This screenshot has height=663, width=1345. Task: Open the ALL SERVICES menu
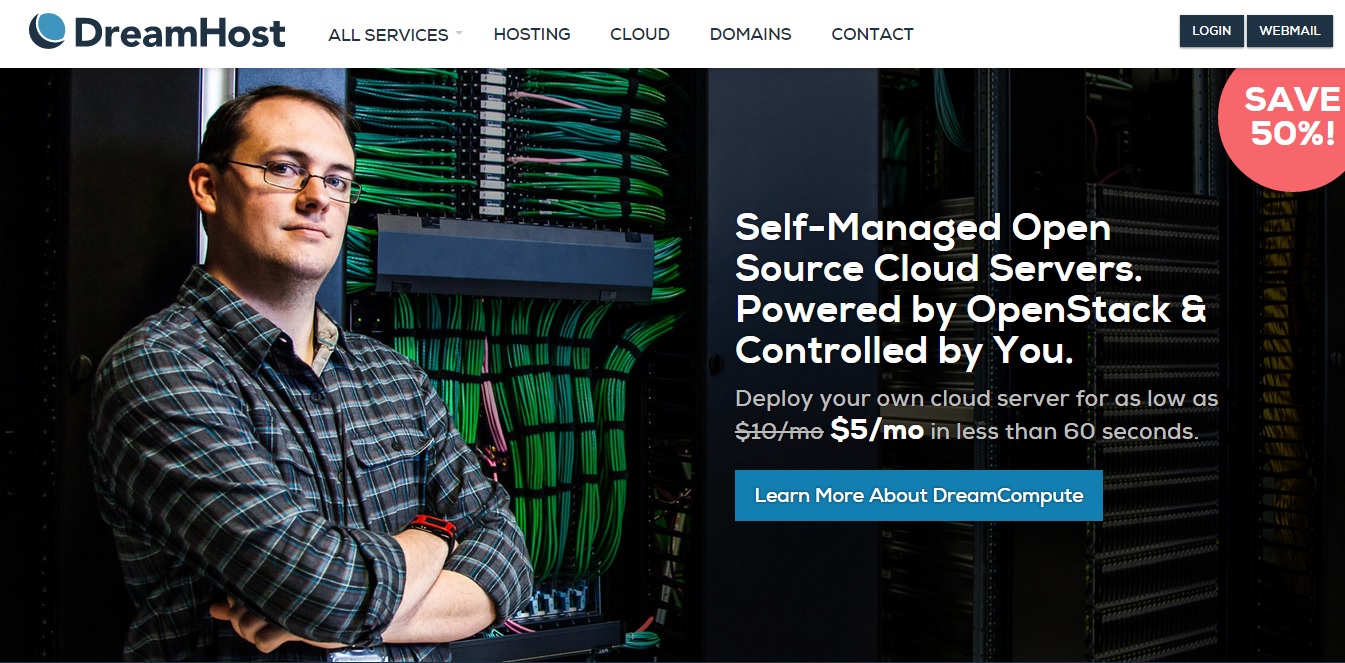pyautogui.click(x=388, y=34)
